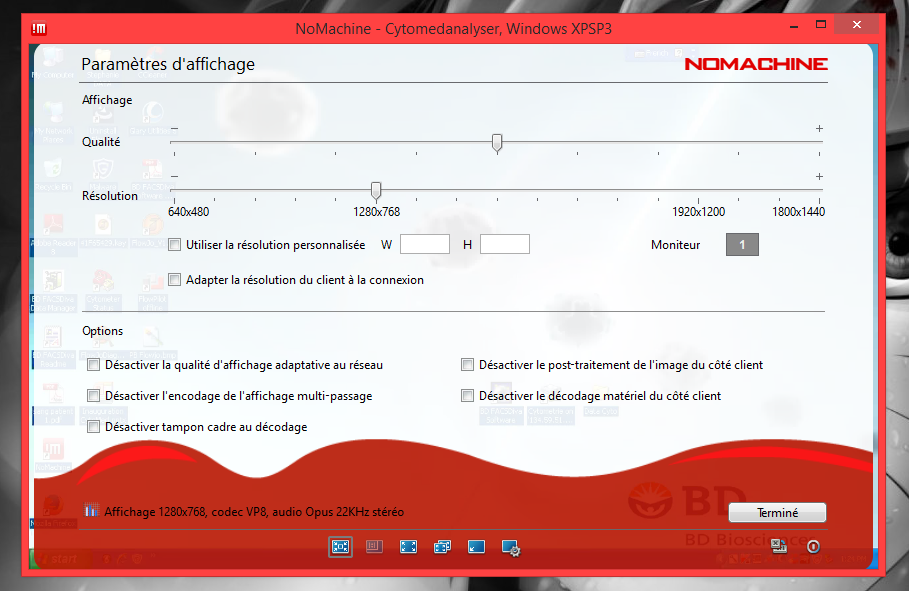The height and width of the screenshot is (591, 909).
Task: Decrease quality with the Qualité minus sign
Action: pos(174,128)
